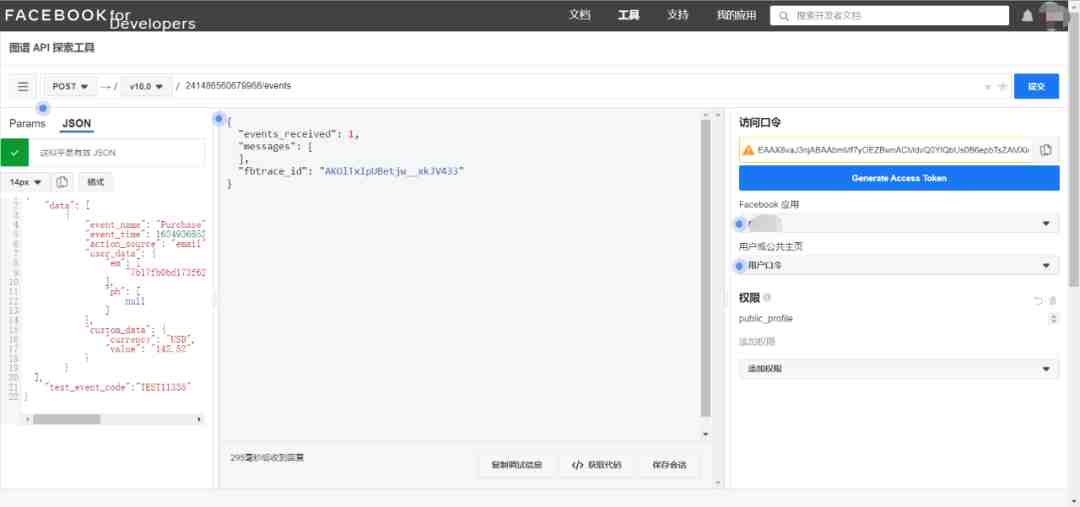Viewport: 1080px width, 507px height.
Task: Copy the JSON body with the copy icon
Action: coord(62,183)
